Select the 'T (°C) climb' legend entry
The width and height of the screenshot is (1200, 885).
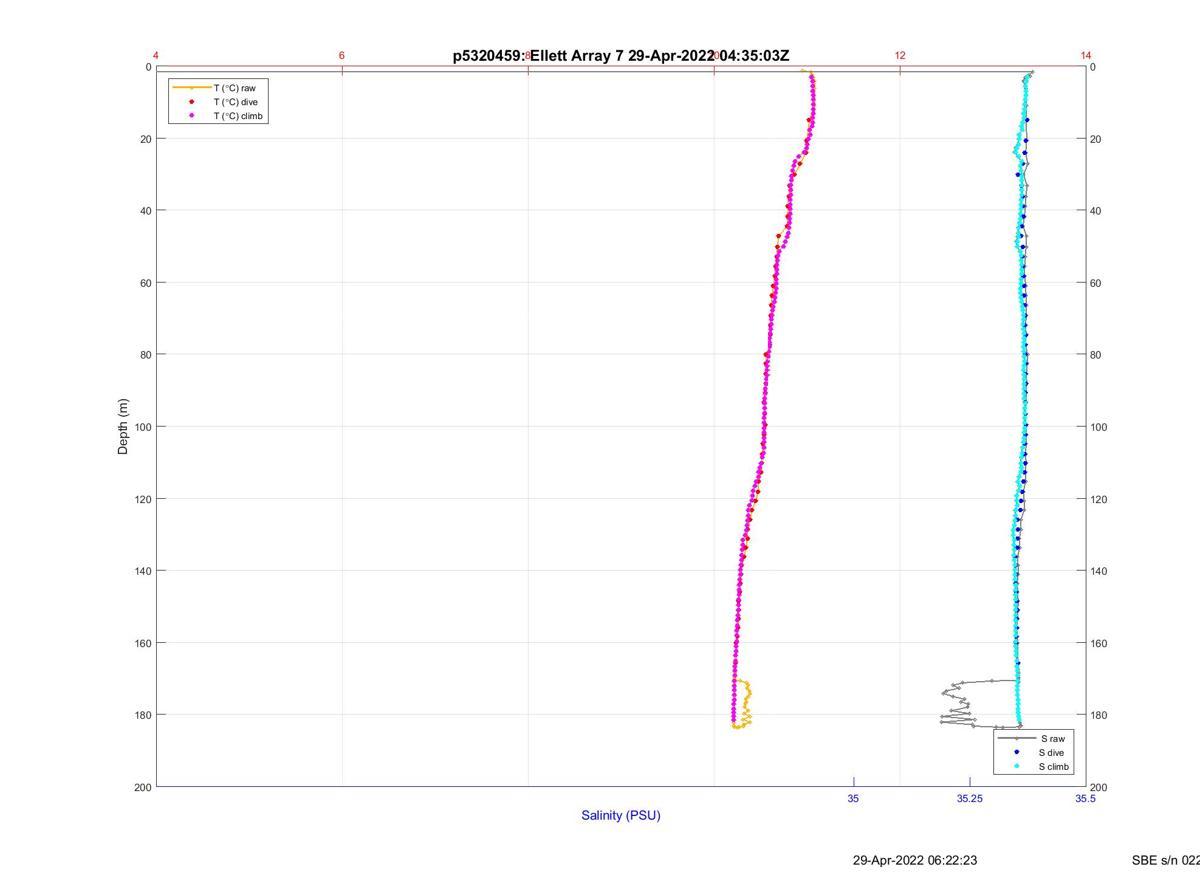[x=238, y=116]
